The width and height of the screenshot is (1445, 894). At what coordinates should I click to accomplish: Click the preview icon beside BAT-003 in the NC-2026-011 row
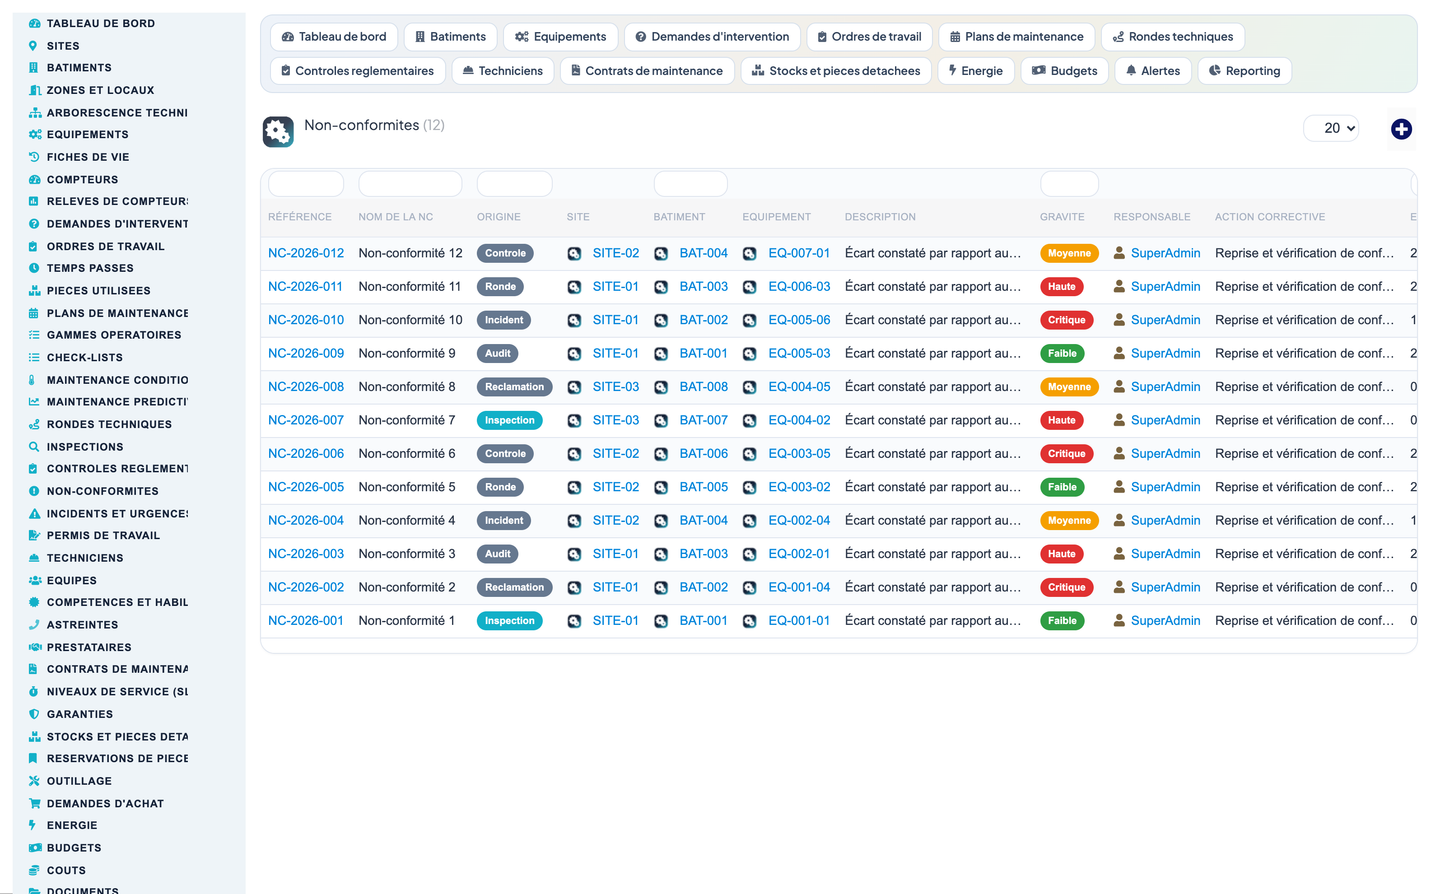[661, 287]
